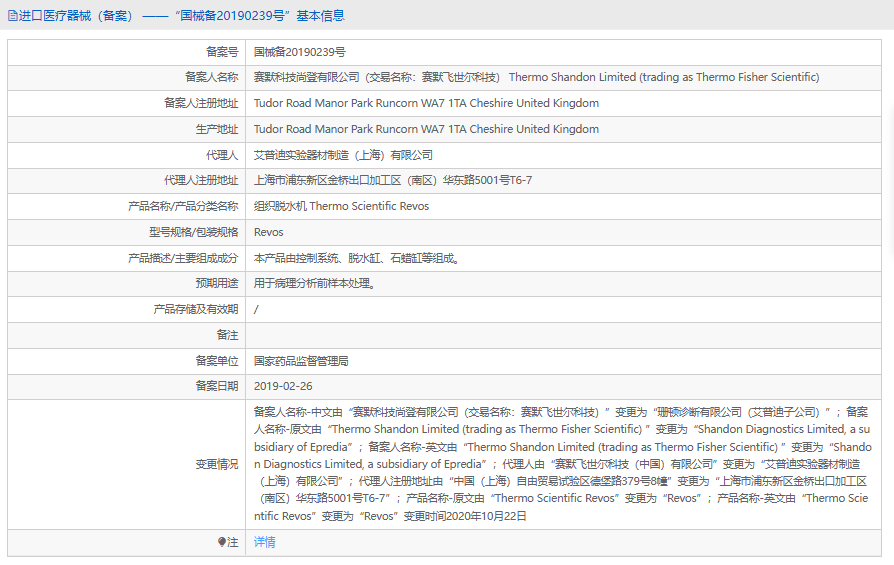The image size is (894, 565).
Task: Click the intended use text 用于病理分析前样本处理
Action: [x=315, y=283]
